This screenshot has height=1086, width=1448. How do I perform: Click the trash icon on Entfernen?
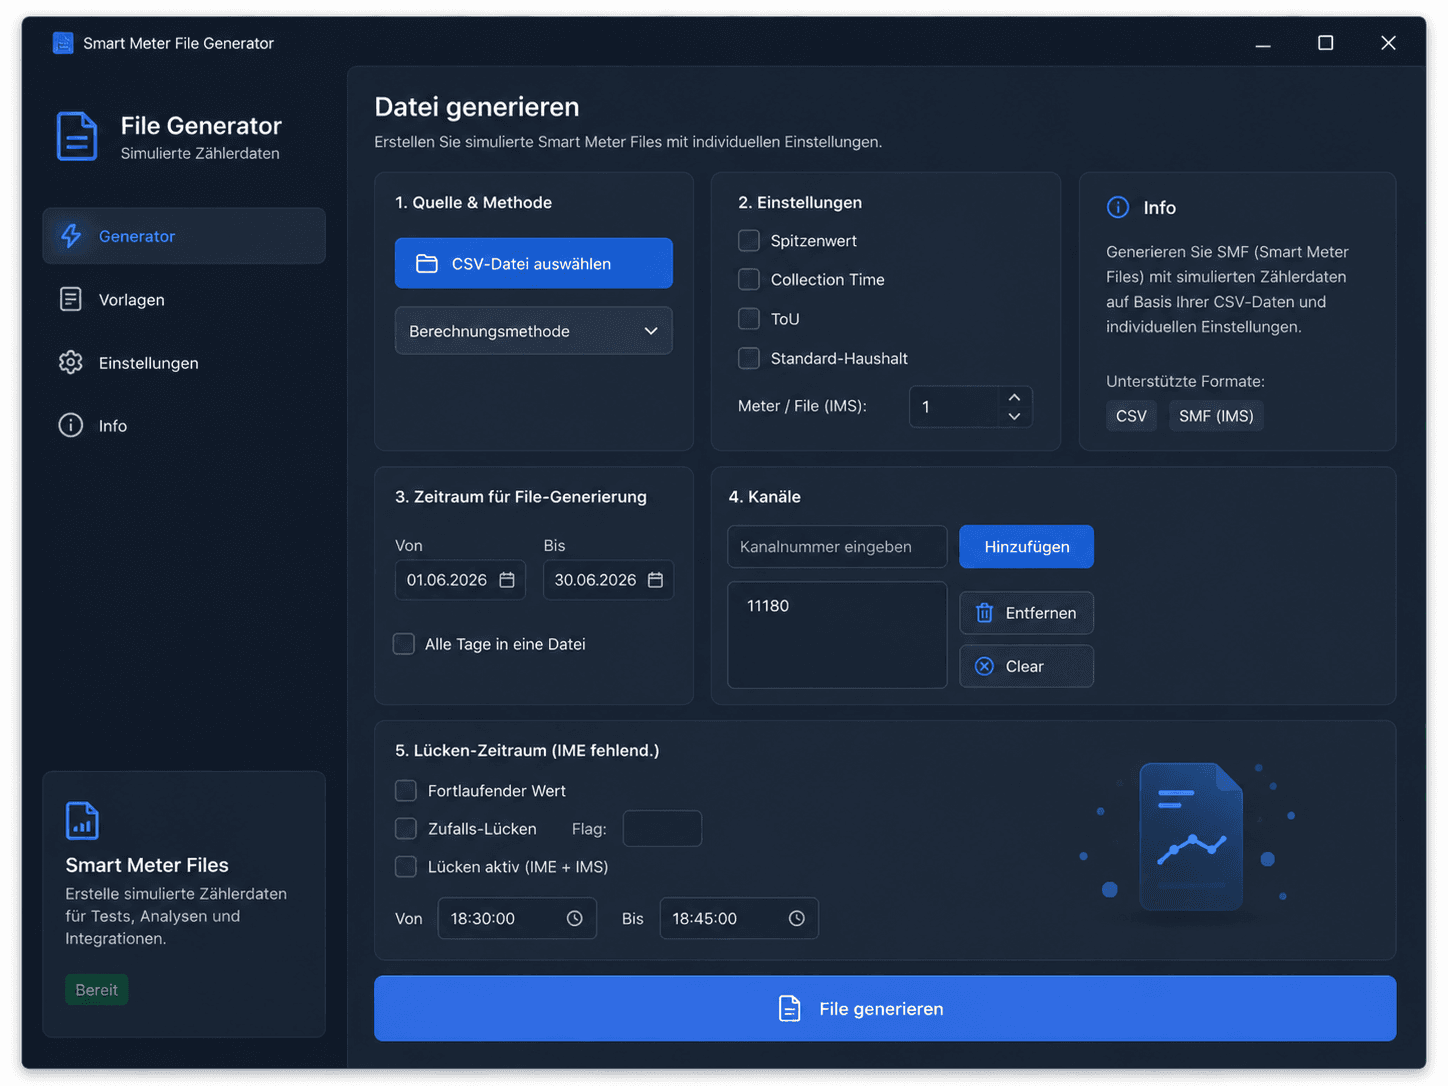tap(984, 613)
